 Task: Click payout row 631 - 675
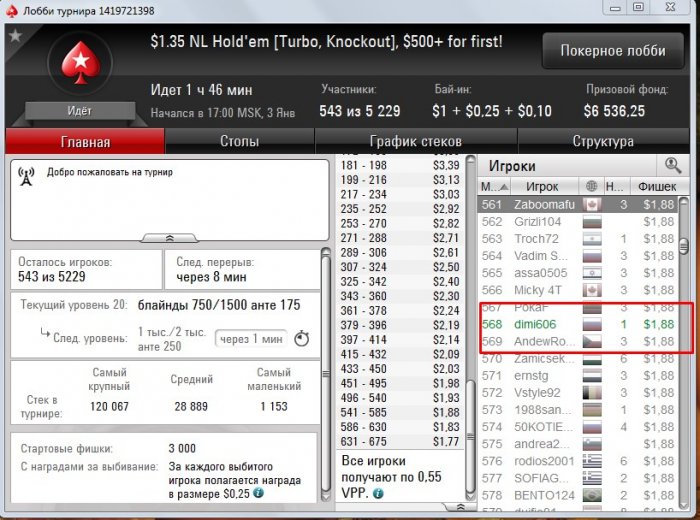point(400,441)
